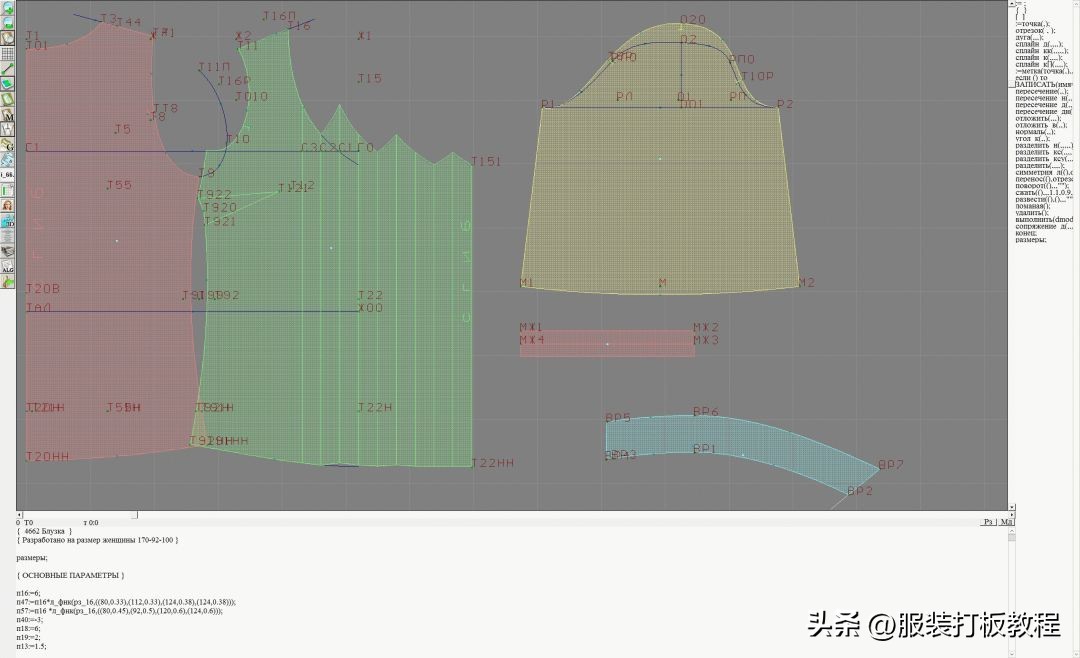
Task: Click the 'Мд' label at bottom right
Action: tap(1005, 522)
